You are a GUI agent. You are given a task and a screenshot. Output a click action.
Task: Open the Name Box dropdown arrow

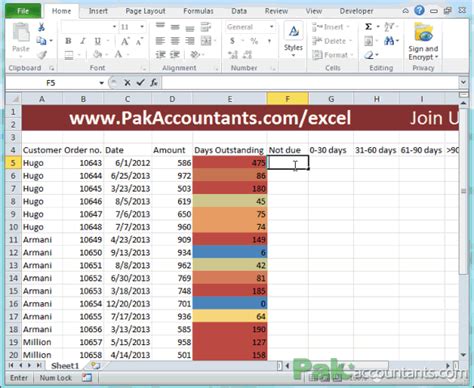(102, 83)
